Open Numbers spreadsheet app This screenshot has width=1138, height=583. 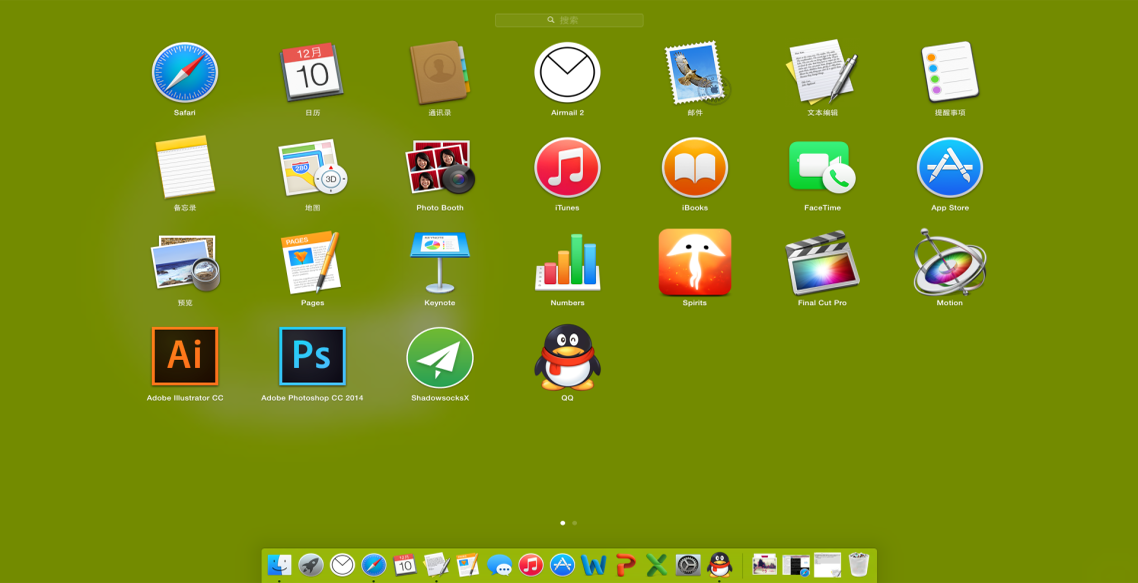click(x=567, y=263)
